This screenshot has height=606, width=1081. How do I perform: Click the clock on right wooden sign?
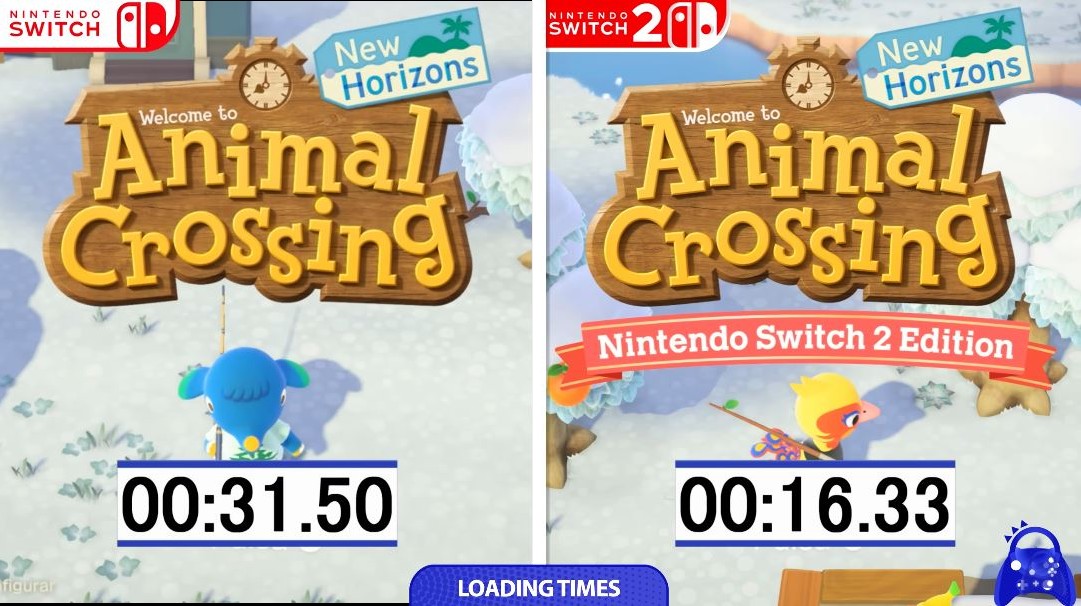(808, 85)
